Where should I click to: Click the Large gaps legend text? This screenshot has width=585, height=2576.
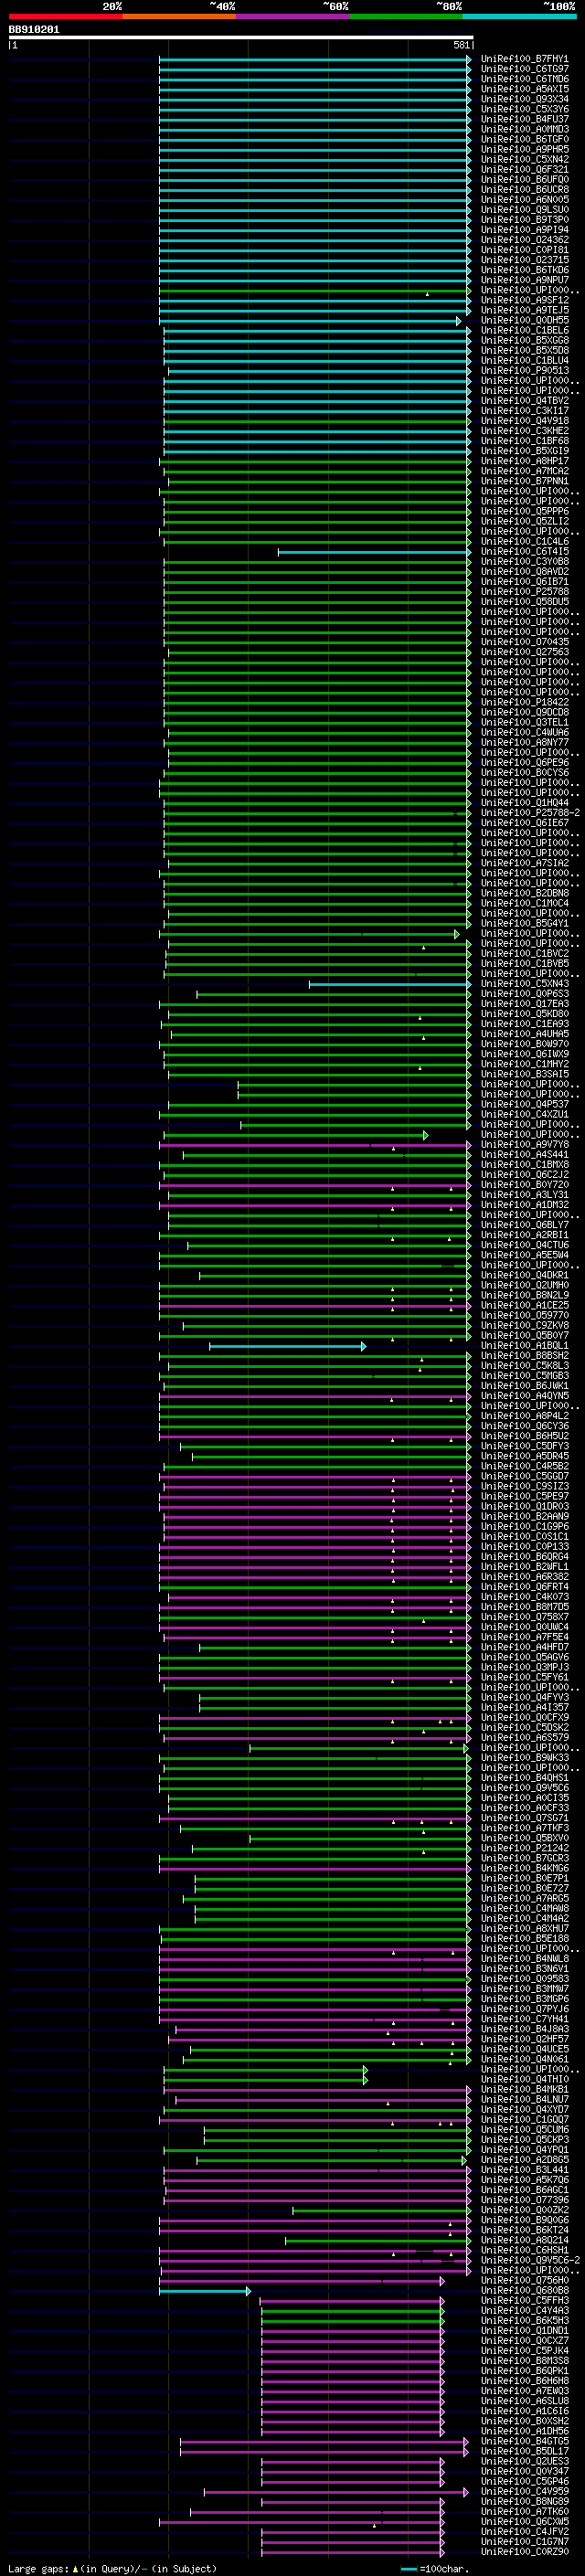pyautogui.click(x=38, y=2568)
